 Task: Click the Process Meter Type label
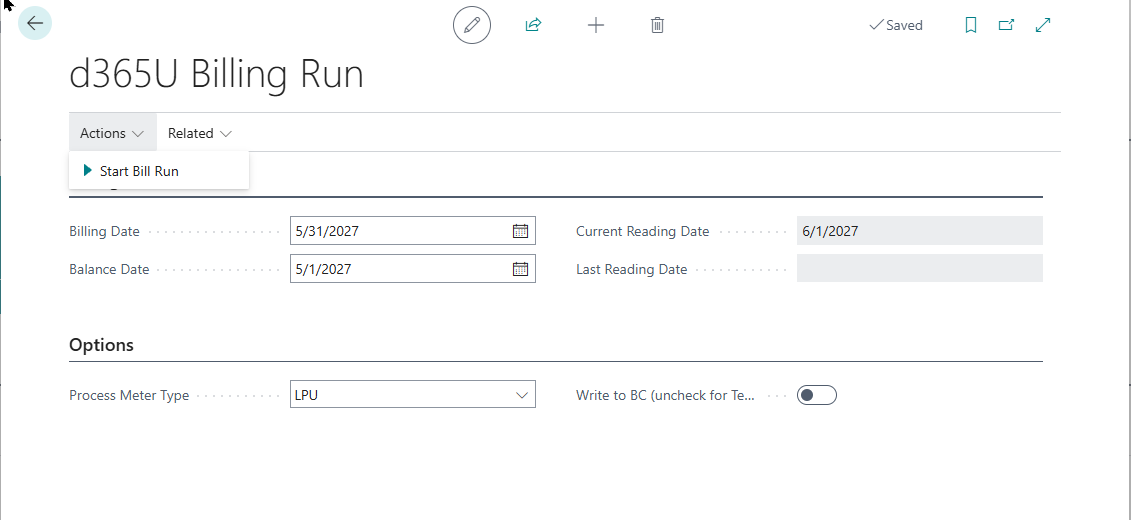click(x=129, y=395)
